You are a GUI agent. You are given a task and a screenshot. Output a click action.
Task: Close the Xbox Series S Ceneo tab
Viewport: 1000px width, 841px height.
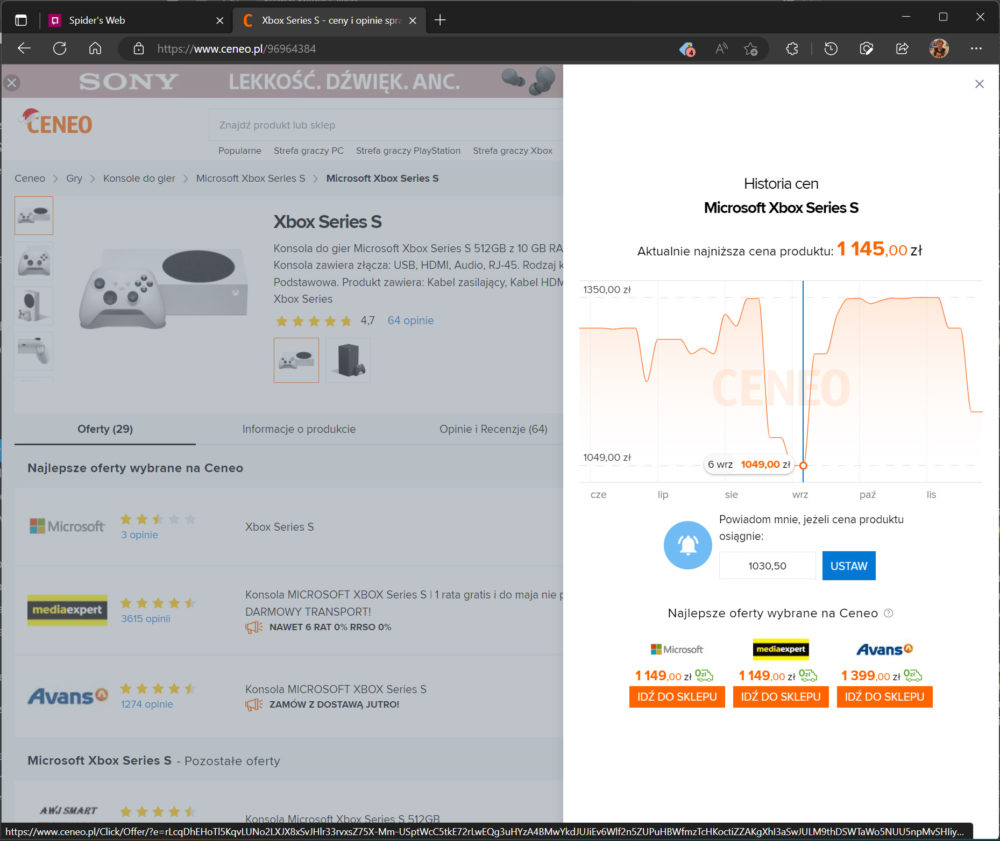413,20
